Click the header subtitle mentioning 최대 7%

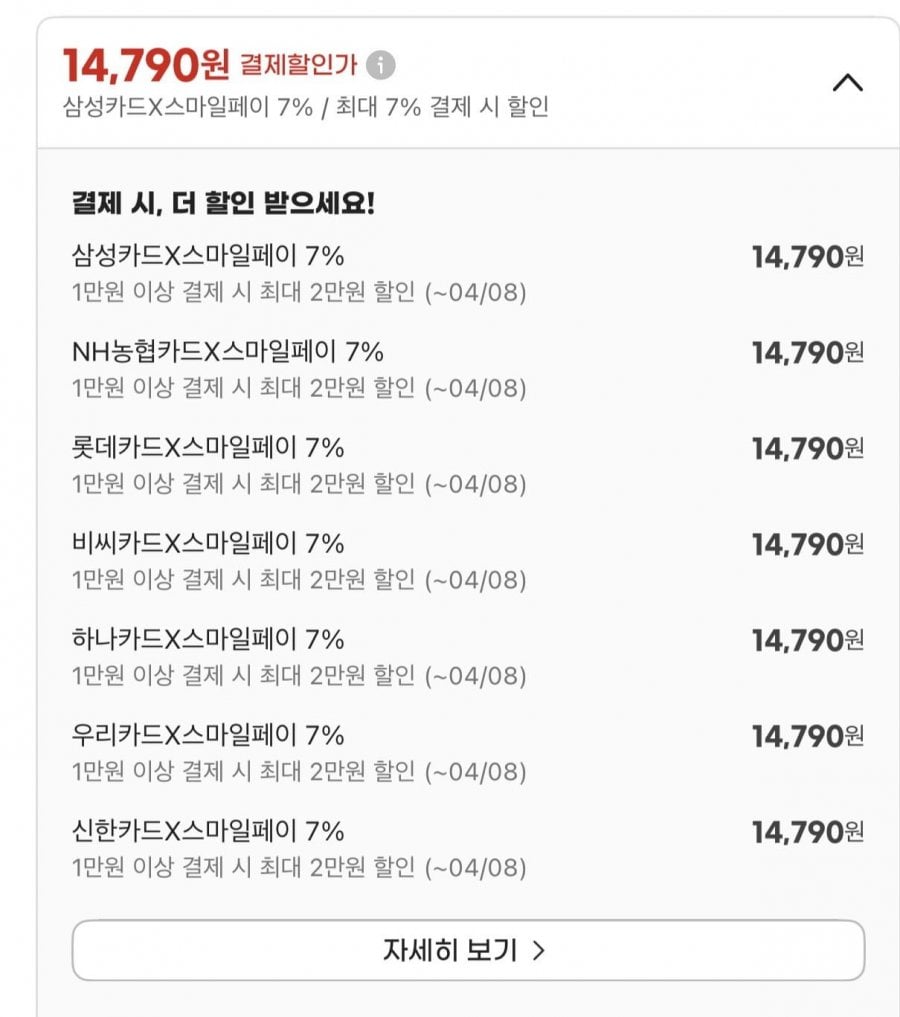(x=305, y=107)
